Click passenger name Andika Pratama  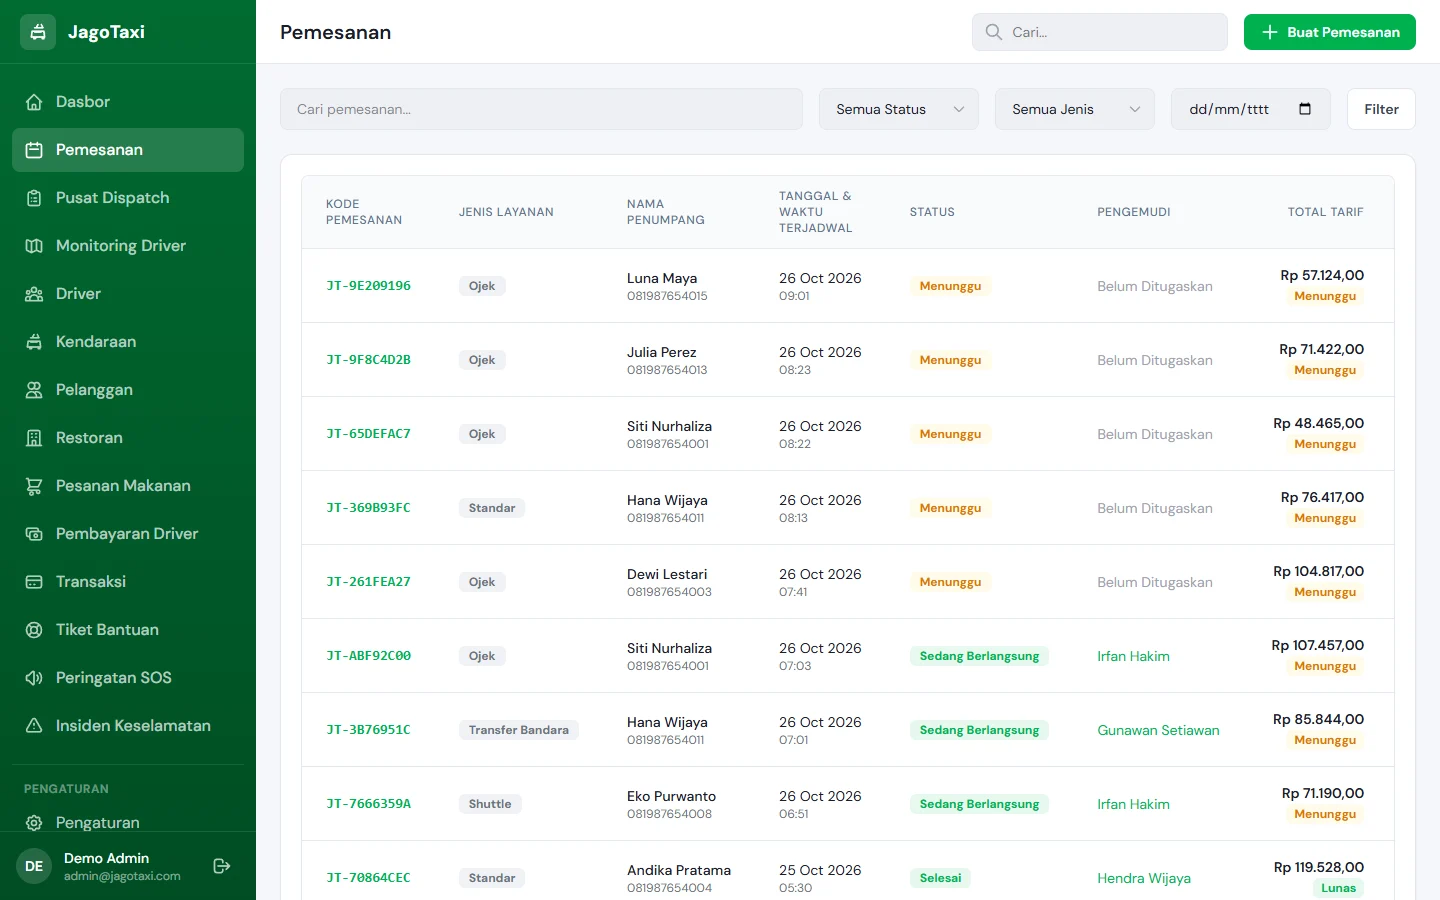[679, 870]
